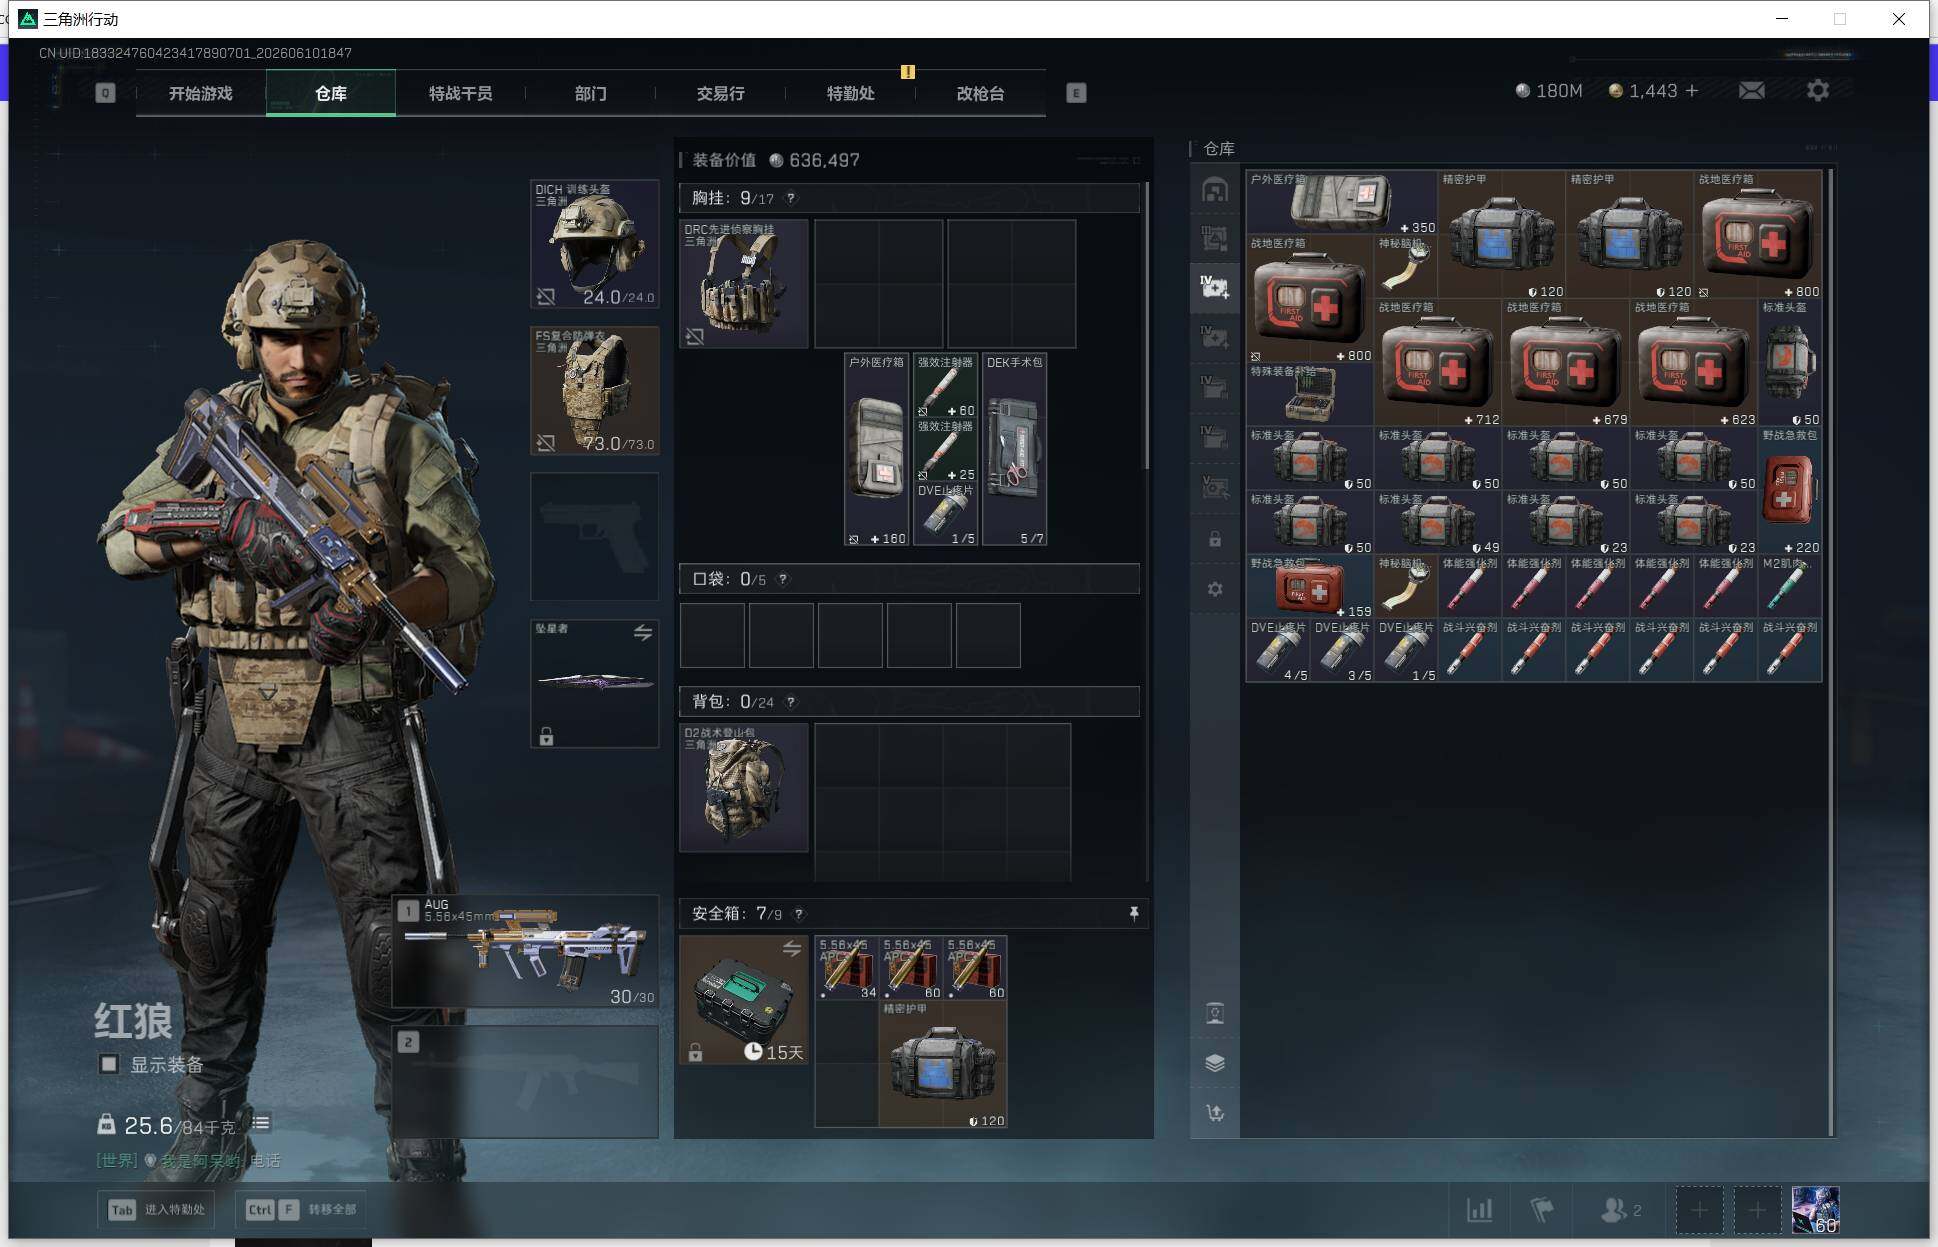Click the 口袋 help question mark
Viewport: 1938px width, 1247px height.
point(782,579)
